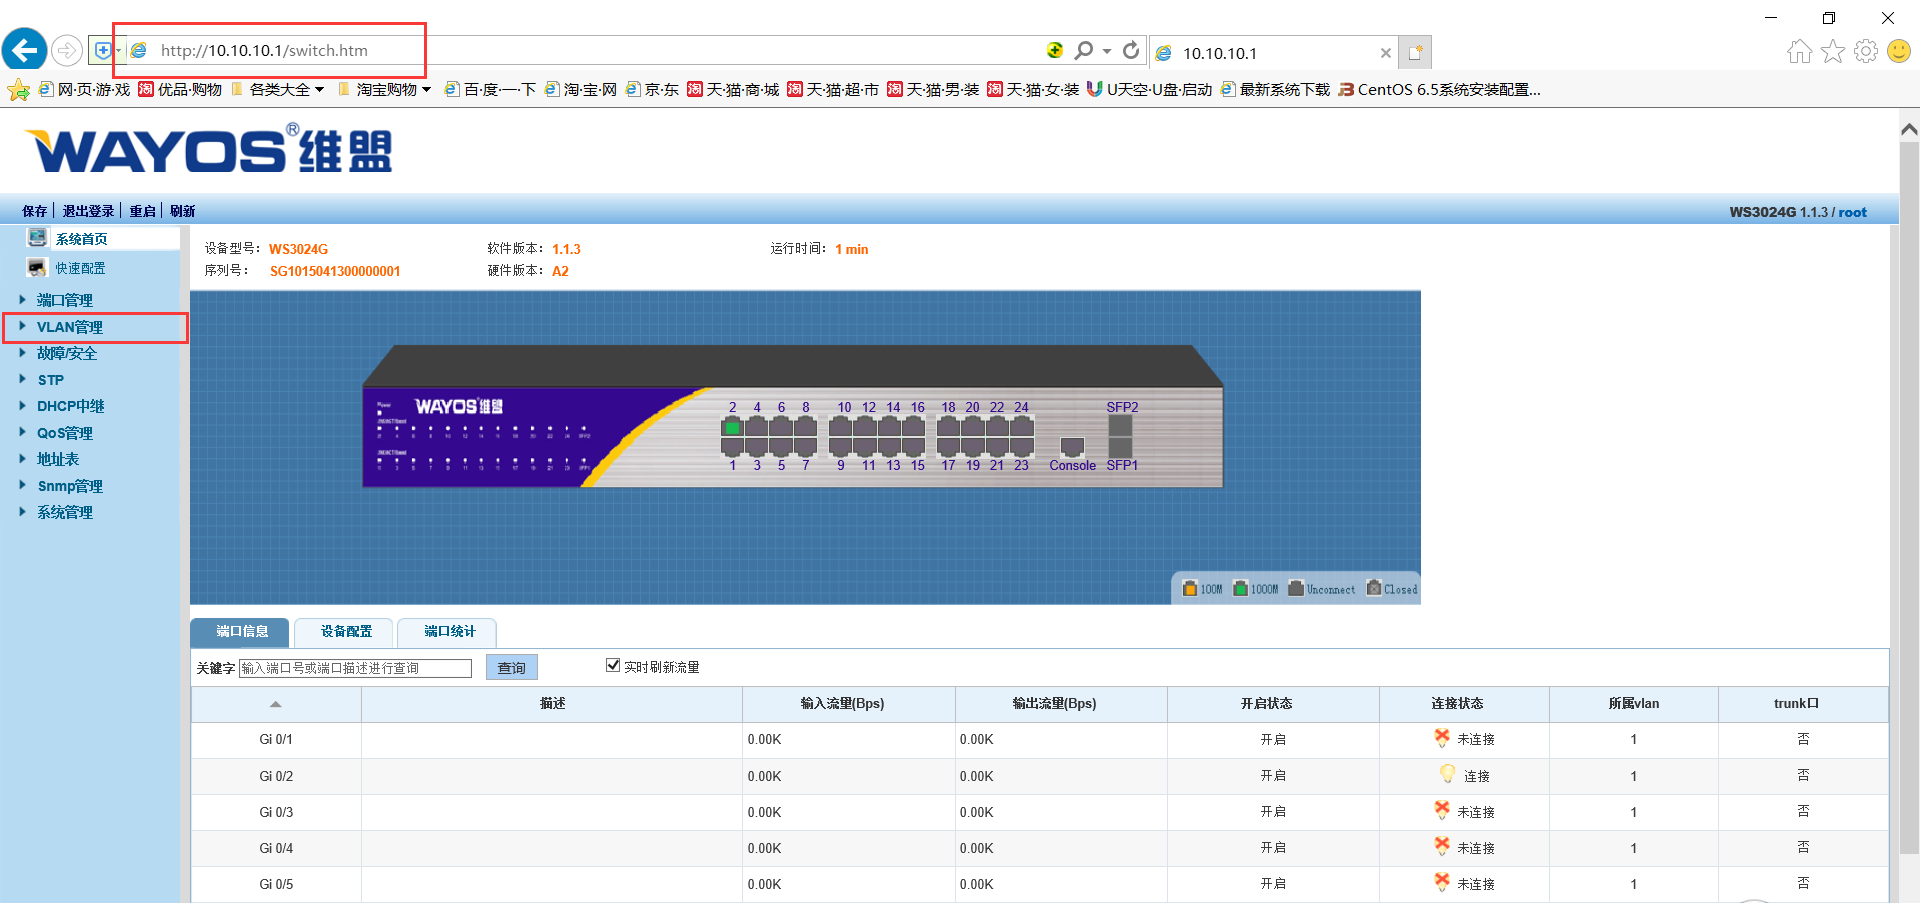Reload the page with the refresh icon
1920x903 pixels.
[1131, 50]
